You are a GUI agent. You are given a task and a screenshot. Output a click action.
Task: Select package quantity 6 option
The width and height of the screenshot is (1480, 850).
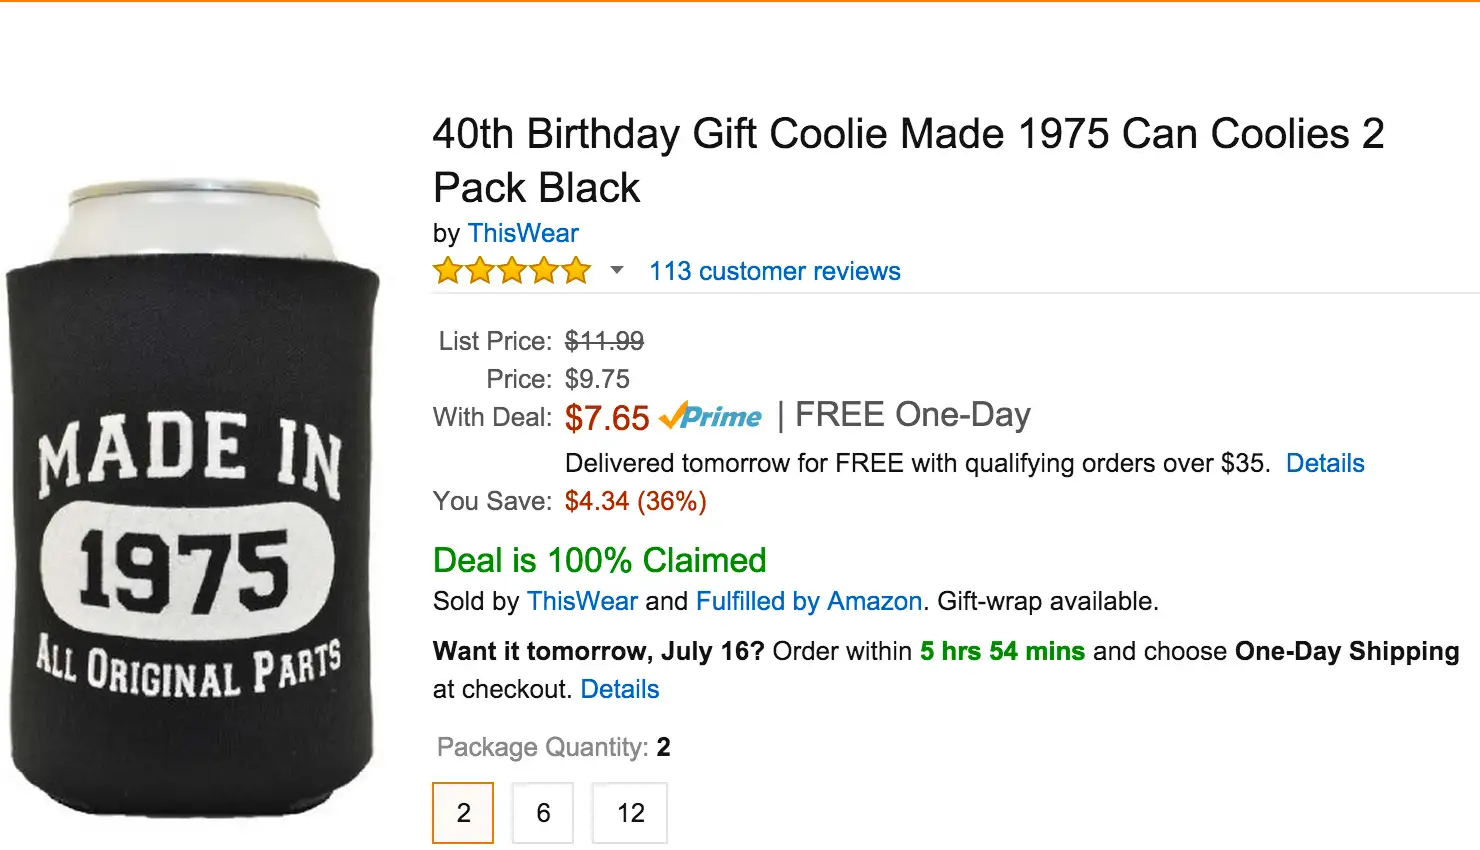543,813
